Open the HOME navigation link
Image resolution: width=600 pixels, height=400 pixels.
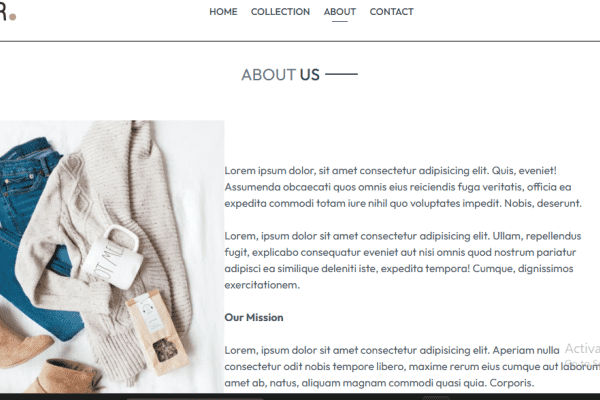click(223, 12)
